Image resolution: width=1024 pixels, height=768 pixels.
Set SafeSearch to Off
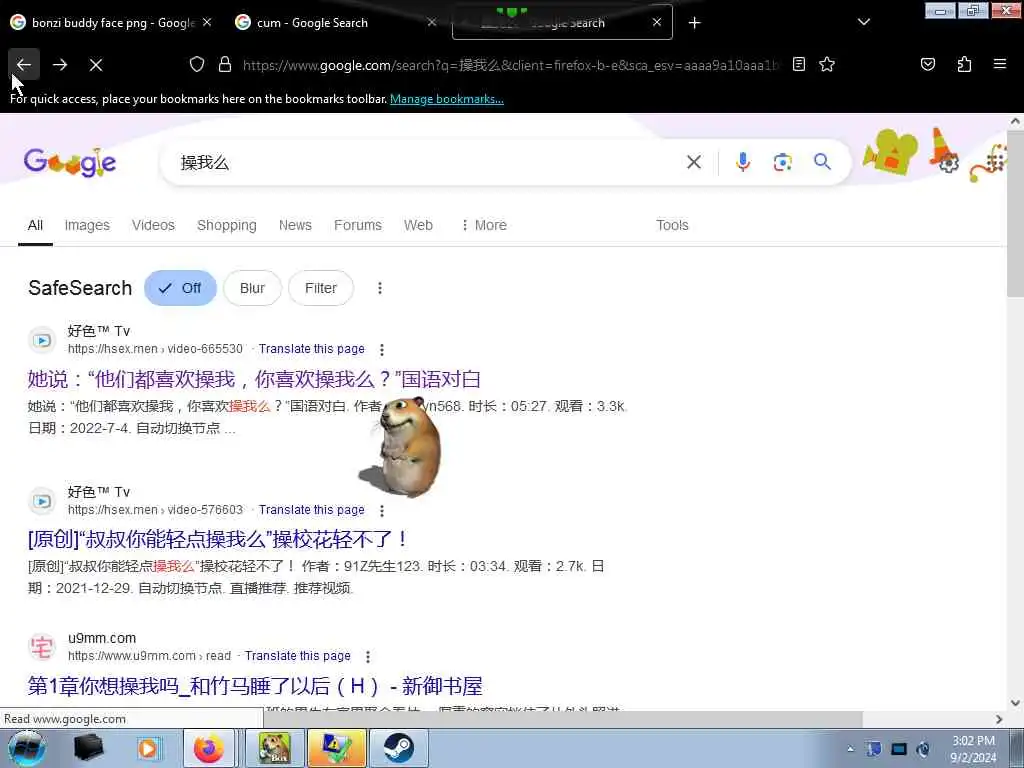pyautogui.click(x=180, y=288)
